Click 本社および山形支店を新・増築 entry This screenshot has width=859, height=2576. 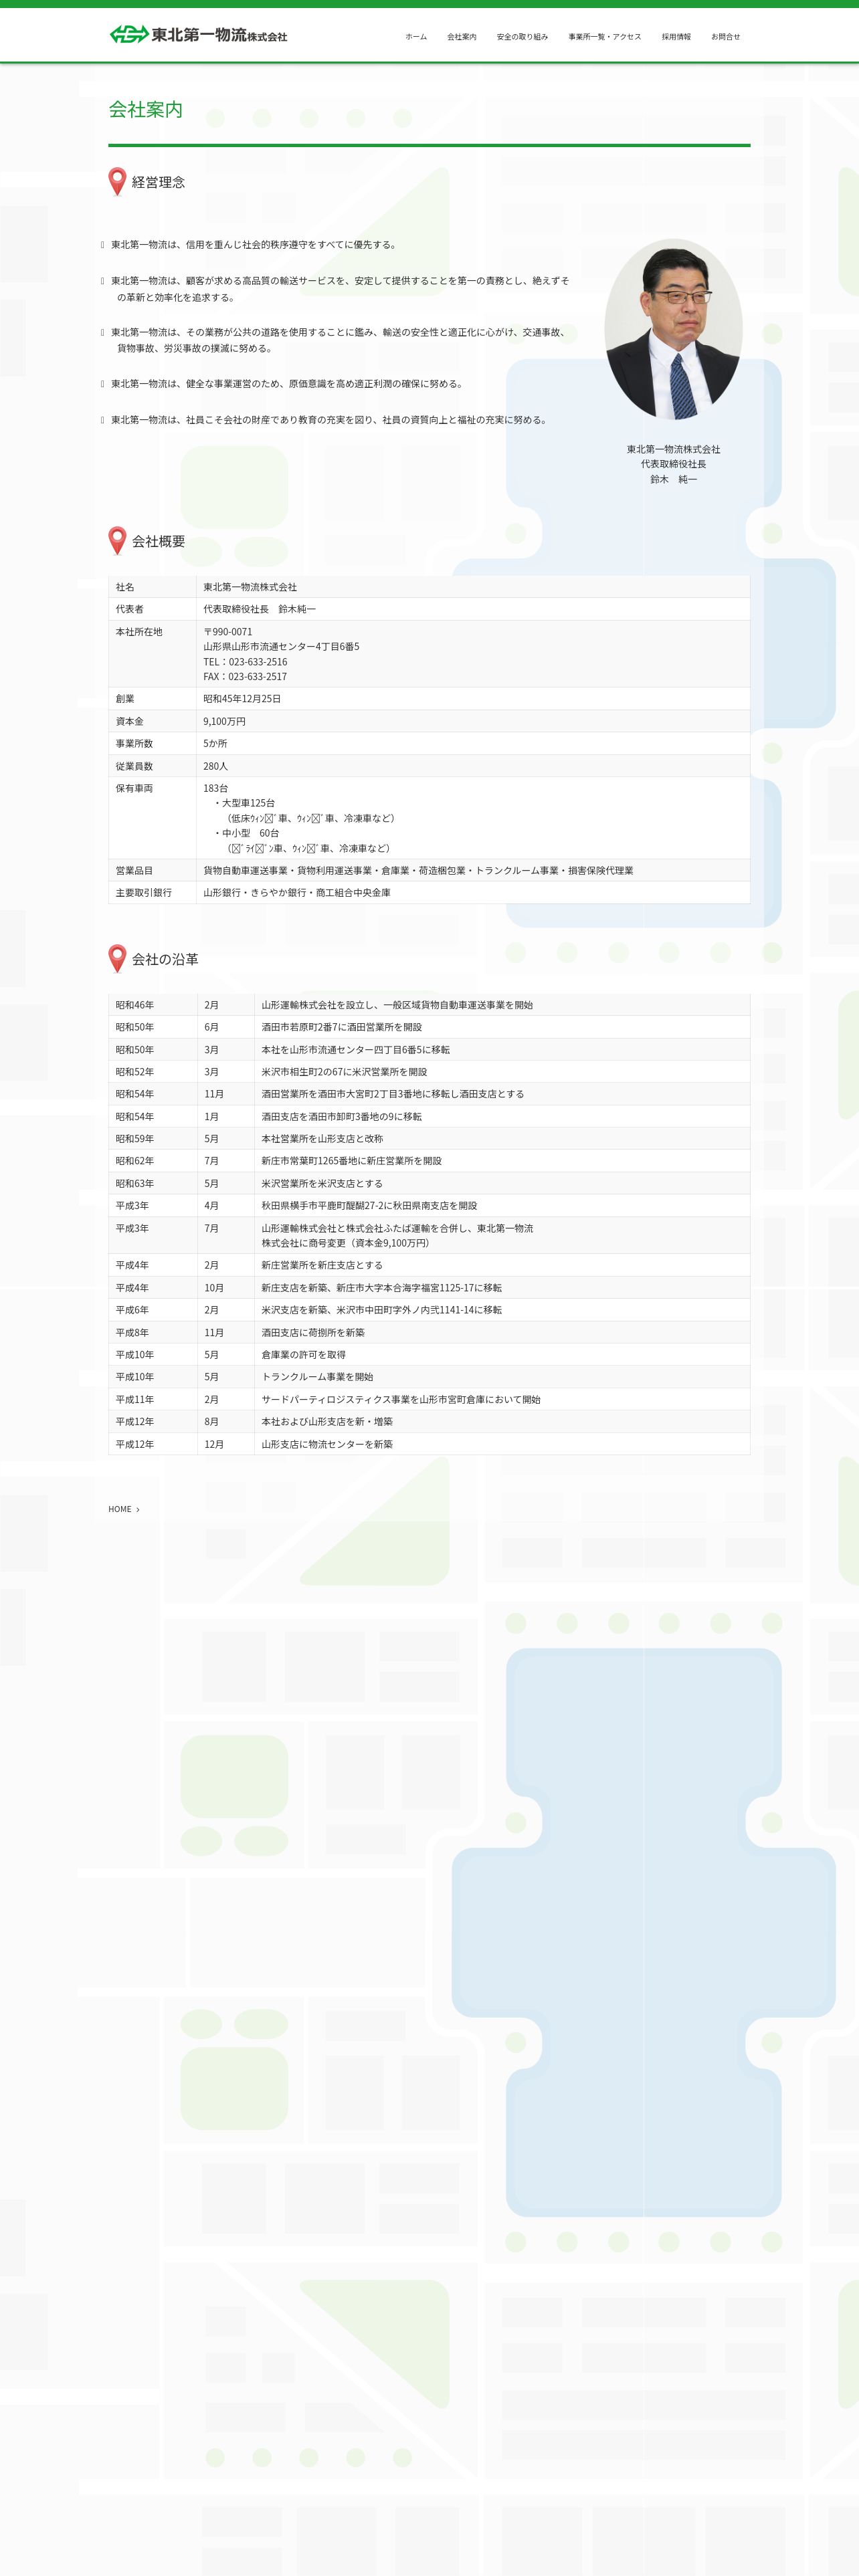point(327,1422)
